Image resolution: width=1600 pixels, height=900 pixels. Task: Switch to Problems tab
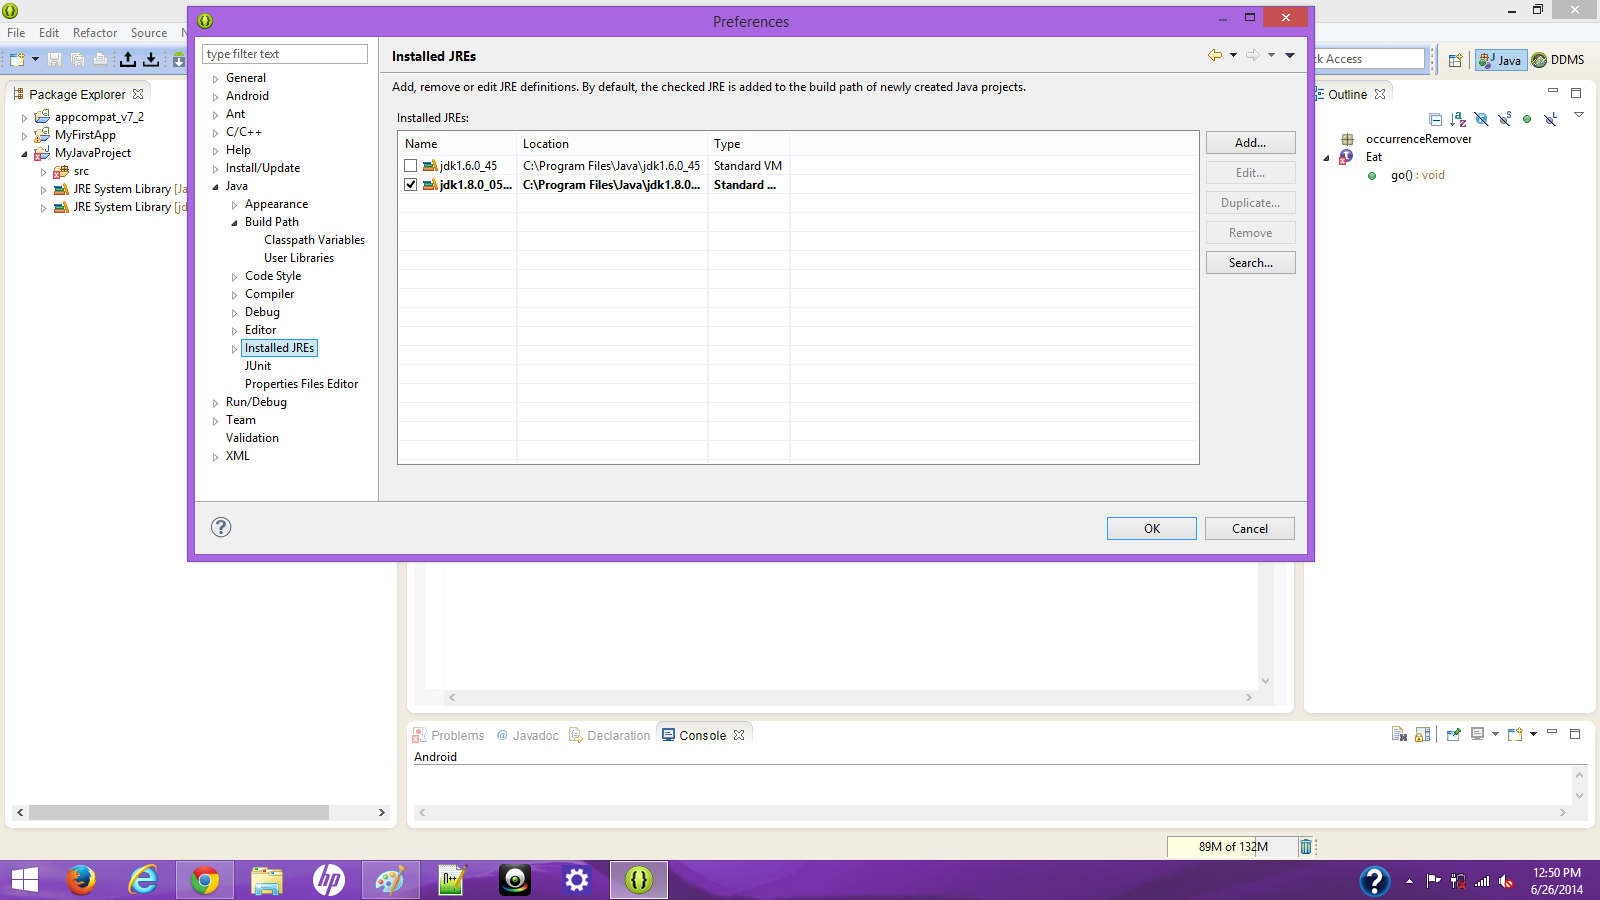[x=448, y=735]
